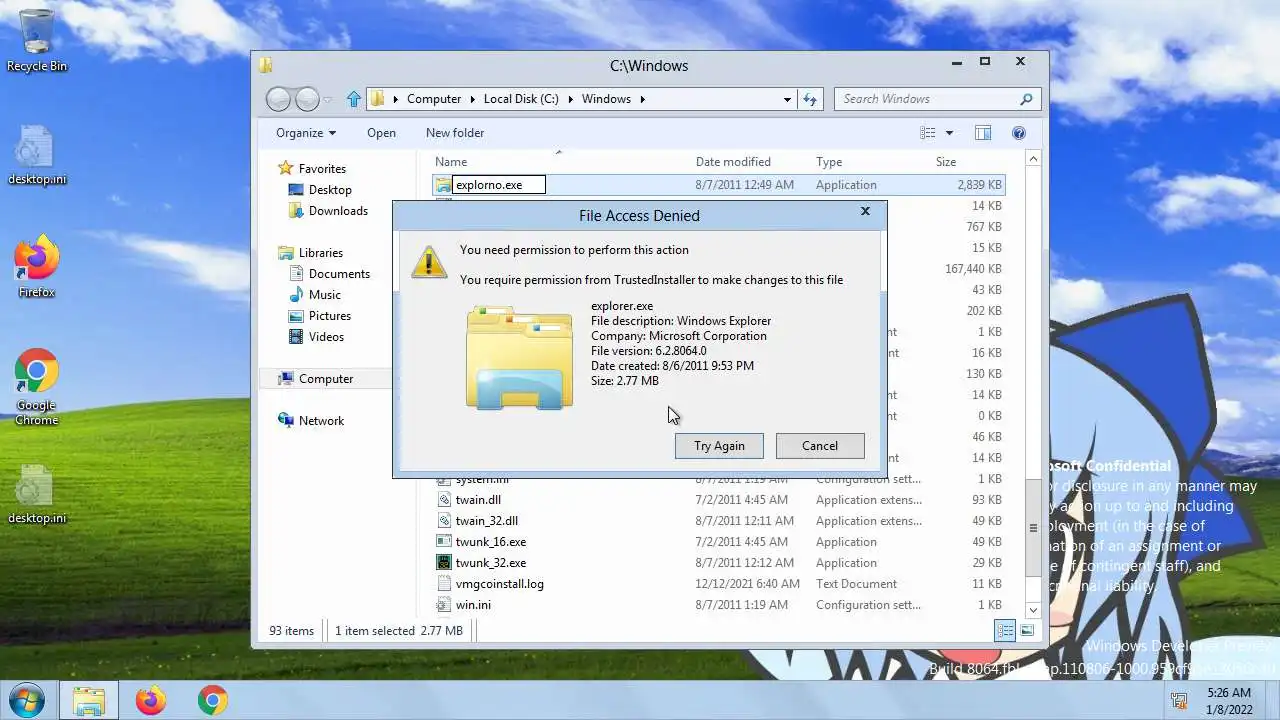Click Open in the command bar

[381, 133]
